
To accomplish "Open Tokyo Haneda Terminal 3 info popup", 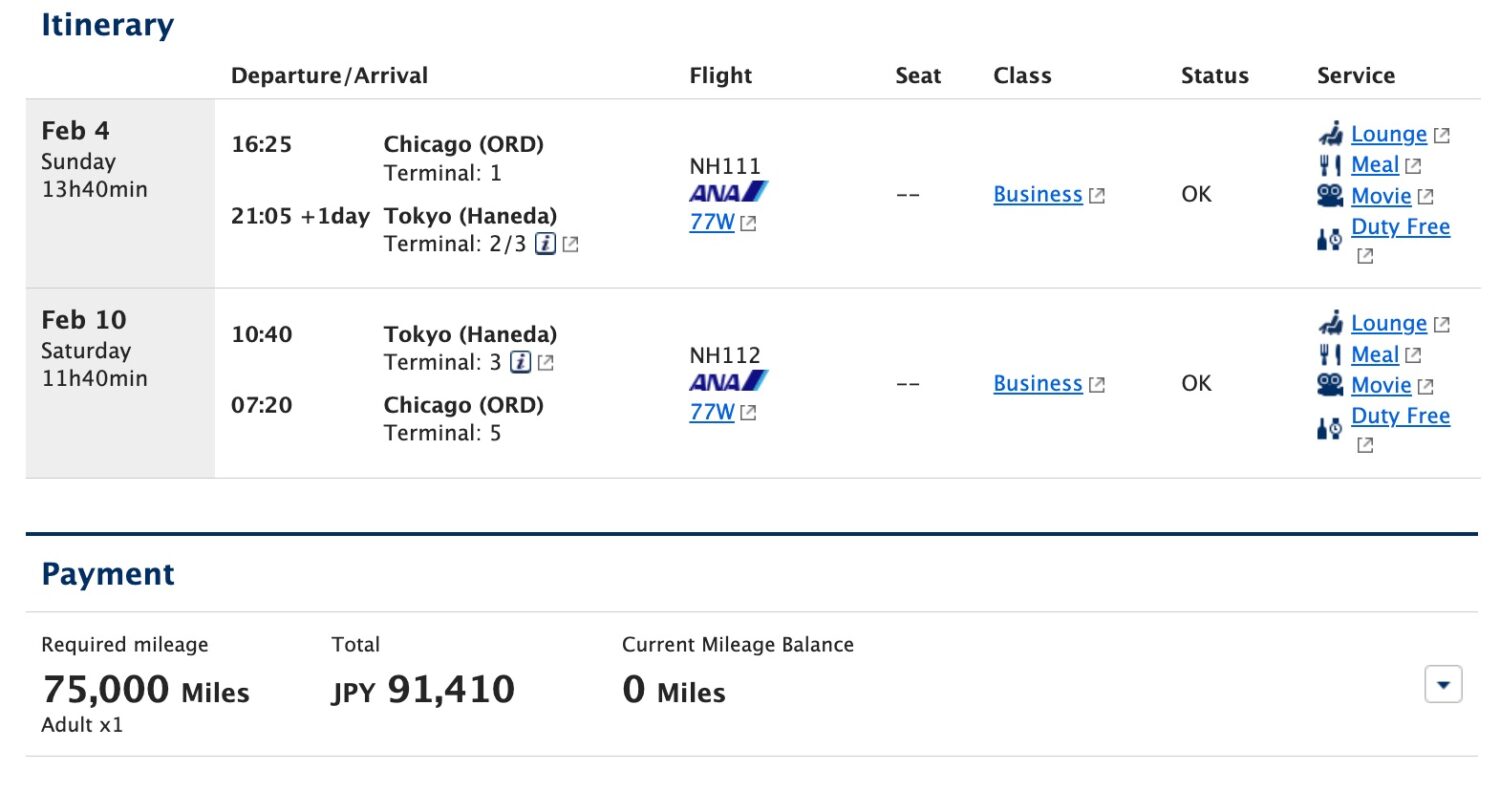I will coord(521,362).
